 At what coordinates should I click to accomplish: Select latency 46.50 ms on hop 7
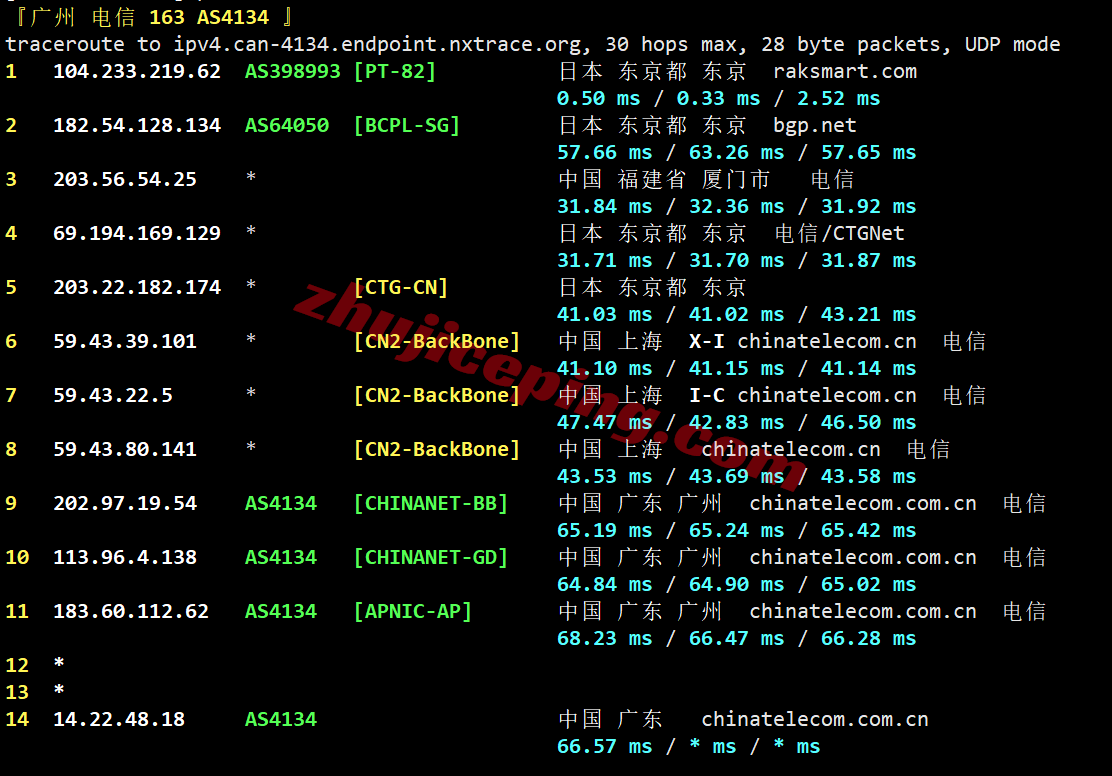point(868,422)
